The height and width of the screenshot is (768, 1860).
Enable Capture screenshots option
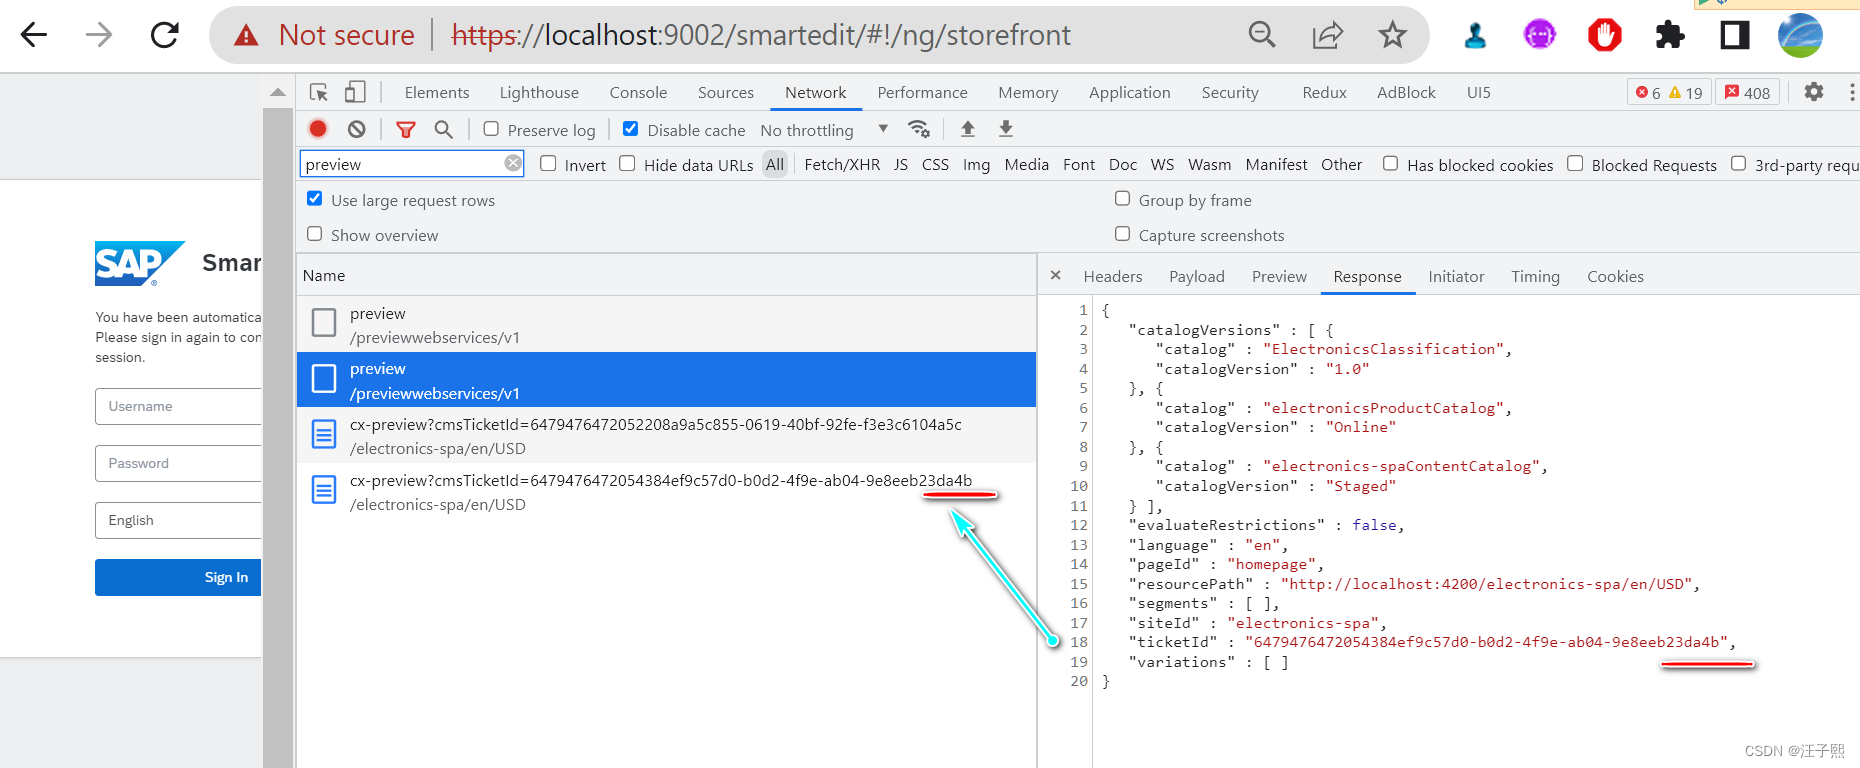1122,234
